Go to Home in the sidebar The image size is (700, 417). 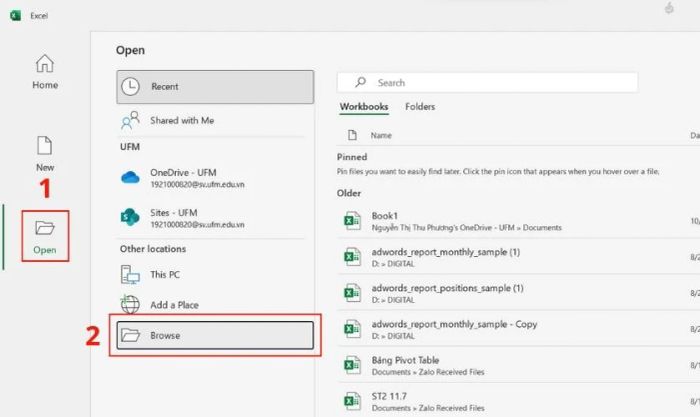(45, 71)
